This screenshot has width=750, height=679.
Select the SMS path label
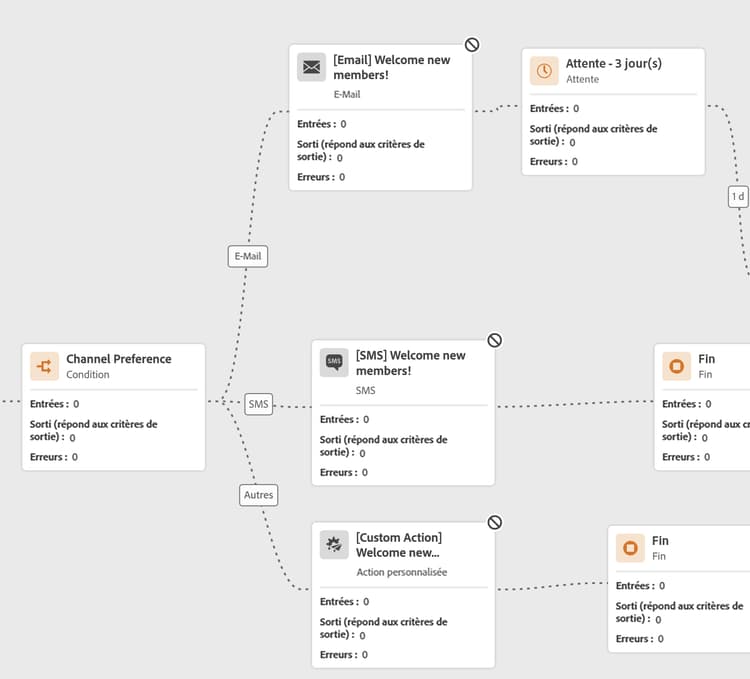tap(259, 404)
